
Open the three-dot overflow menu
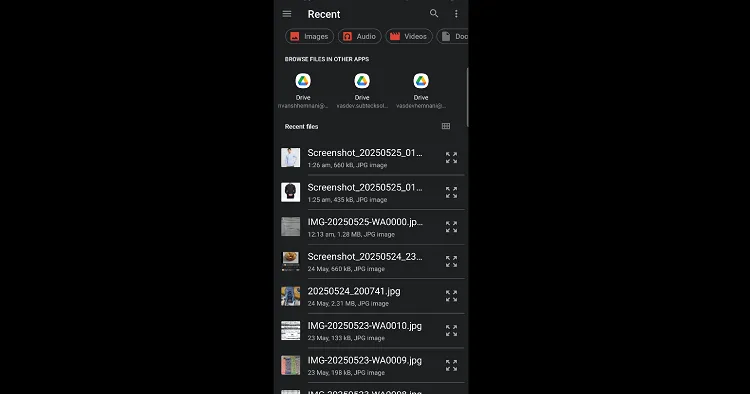pos(456,14)
